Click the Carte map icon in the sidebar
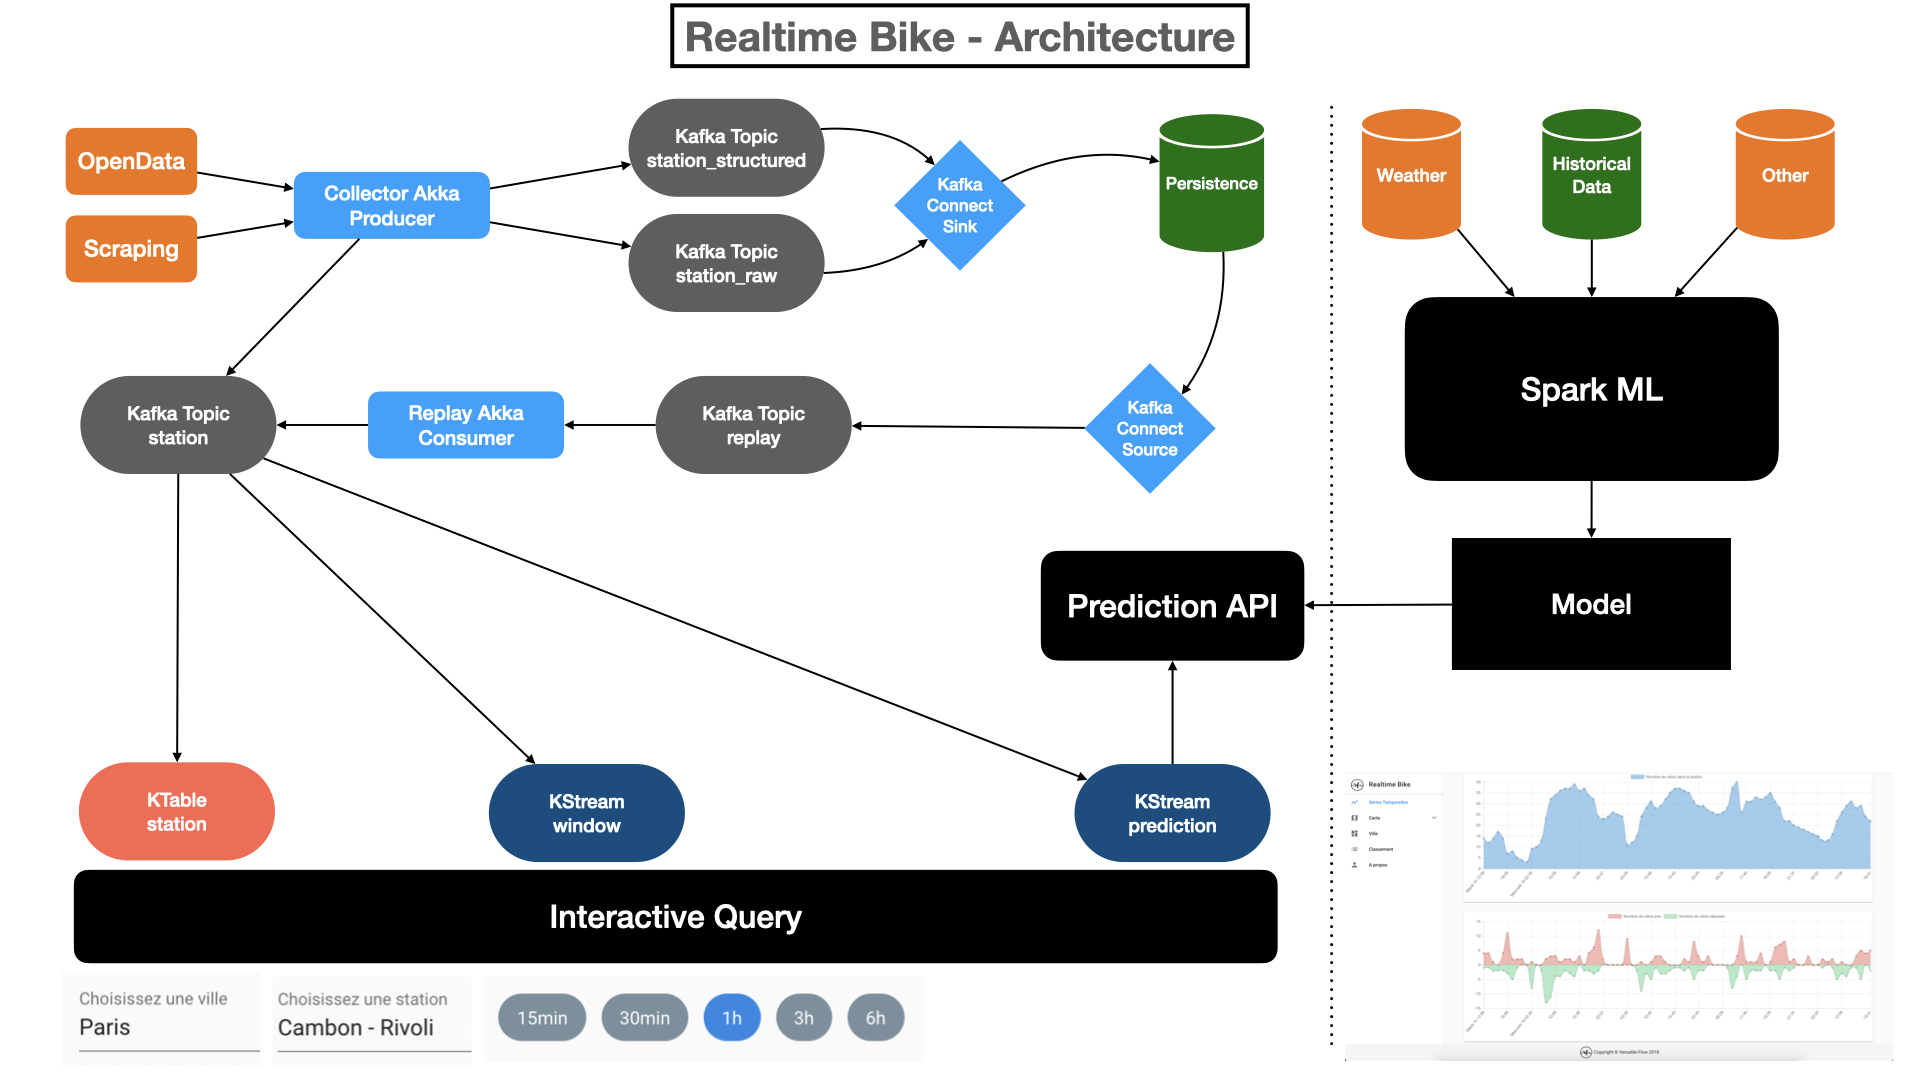The width and height of the screenshot is (1920, 1080). pyautogui.click(x=1355, y=818)
